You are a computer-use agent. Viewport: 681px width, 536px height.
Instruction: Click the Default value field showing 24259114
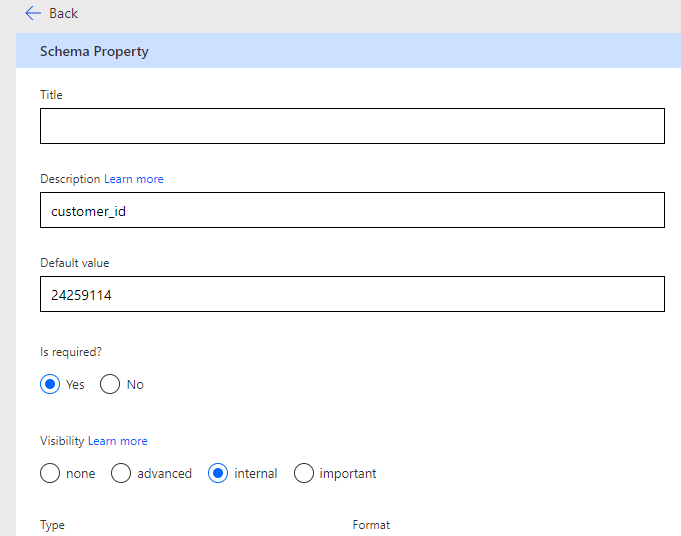click(352, 294)
